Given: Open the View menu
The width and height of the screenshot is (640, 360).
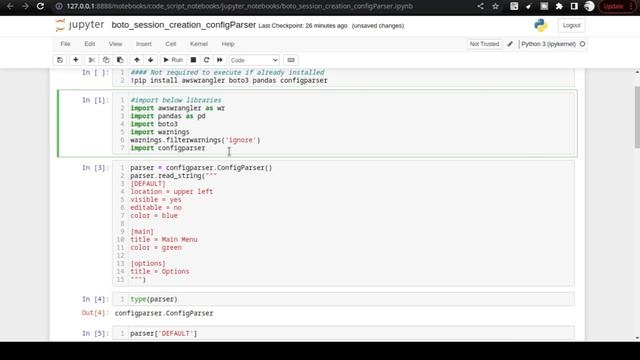Looking at the screenshot, I should [116, 44].
